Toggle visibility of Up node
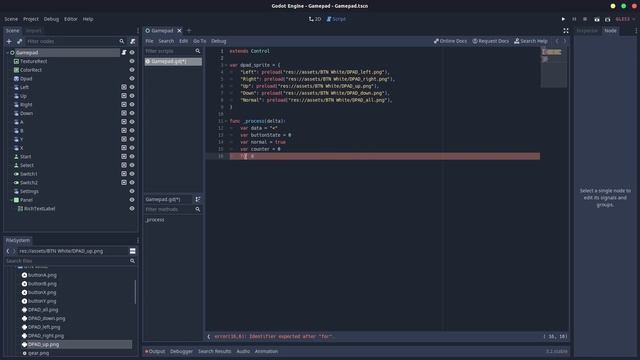Screen dimensions: 640x360 [x=132, y=96]
